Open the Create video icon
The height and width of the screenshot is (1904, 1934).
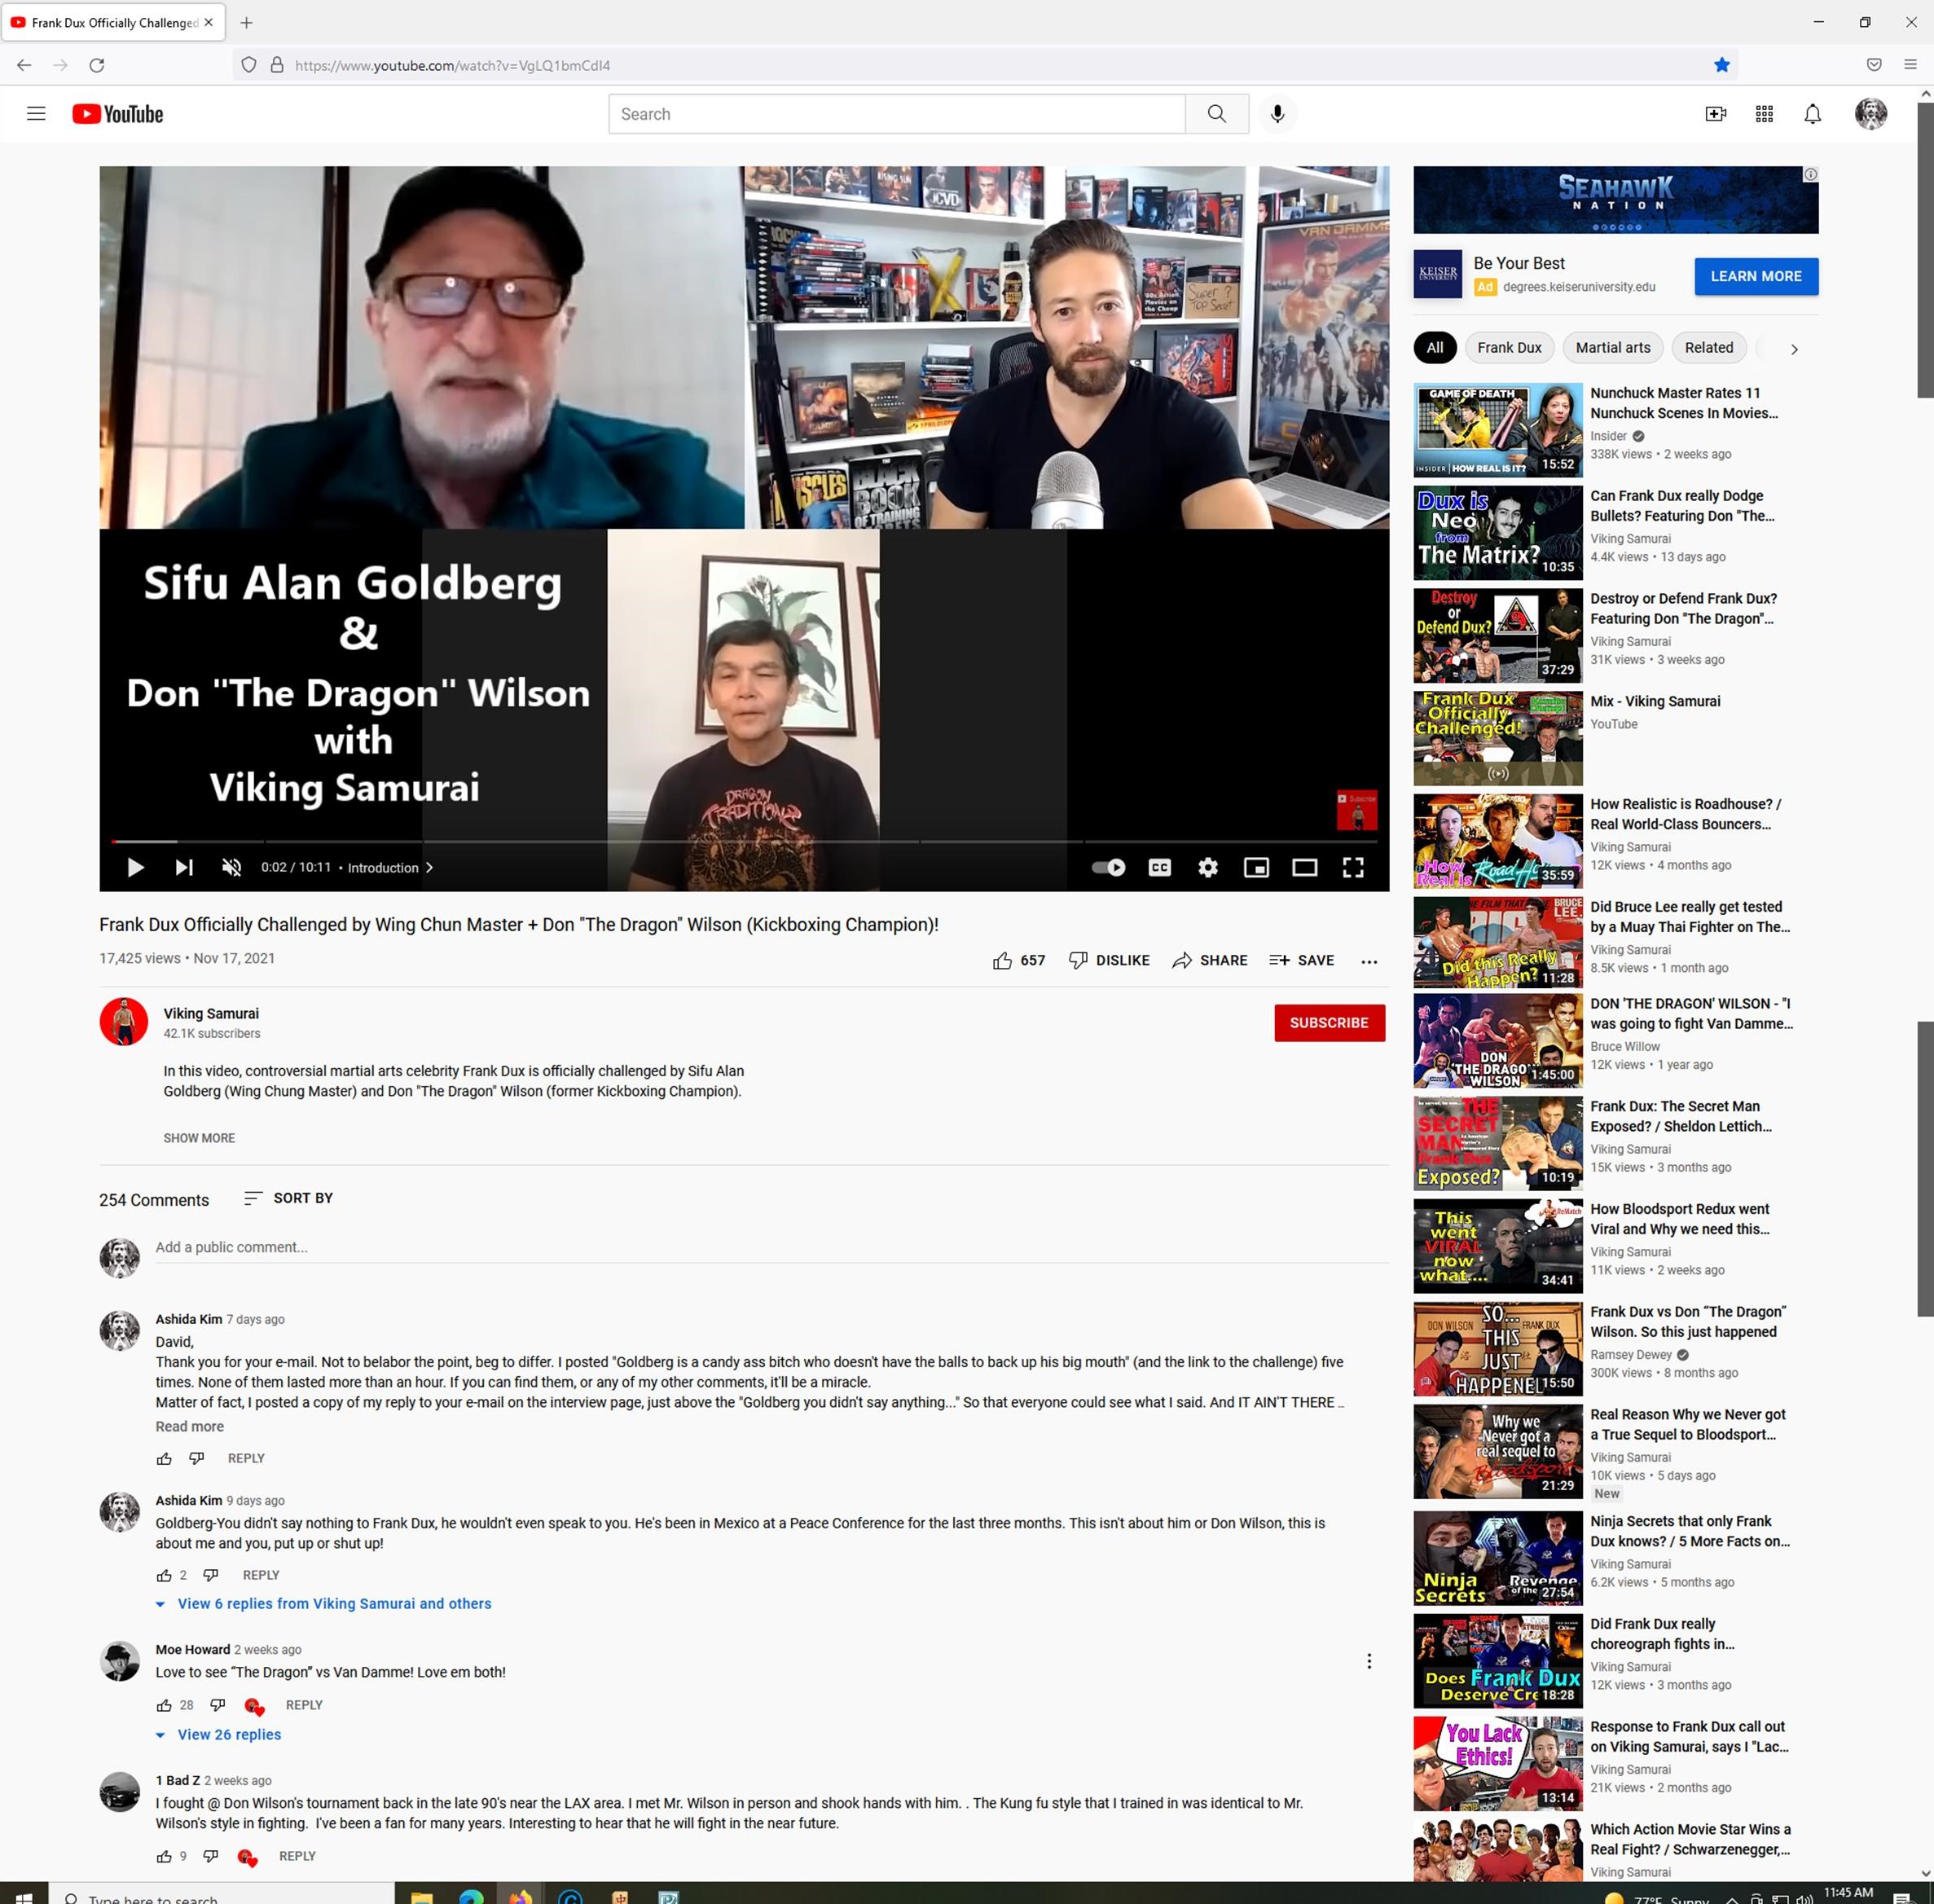(1715, 114)
